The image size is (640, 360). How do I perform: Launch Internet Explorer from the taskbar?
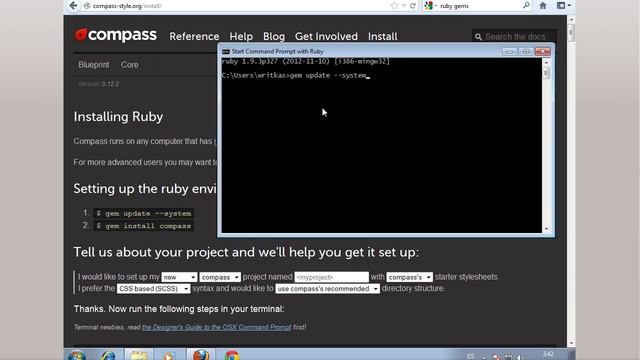click(108, 355)
